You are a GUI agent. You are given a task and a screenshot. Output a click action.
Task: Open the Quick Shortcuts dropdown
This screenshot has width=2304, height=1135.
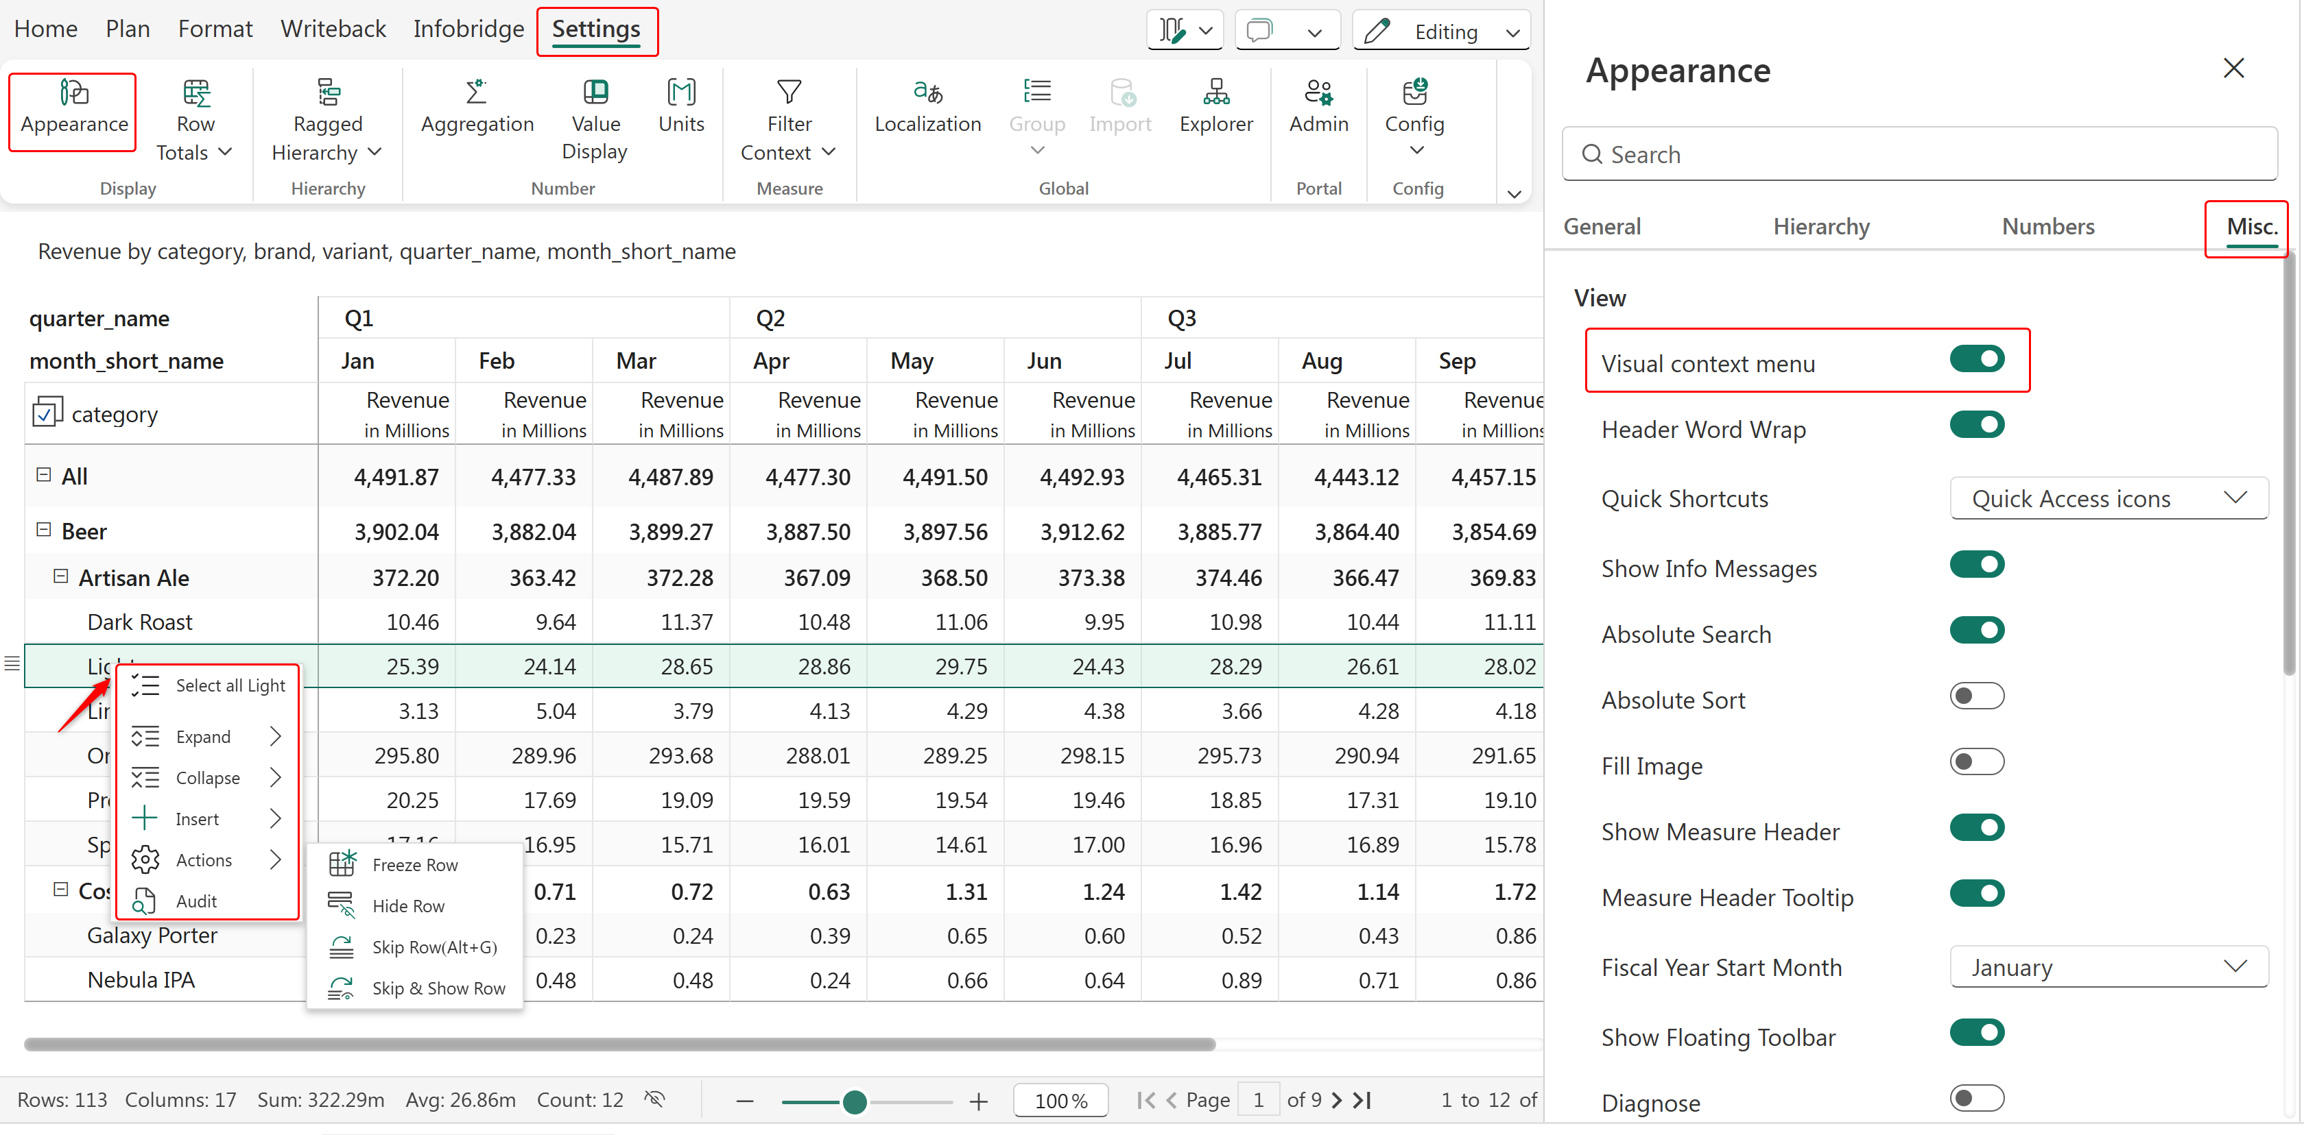(2108, 498)
